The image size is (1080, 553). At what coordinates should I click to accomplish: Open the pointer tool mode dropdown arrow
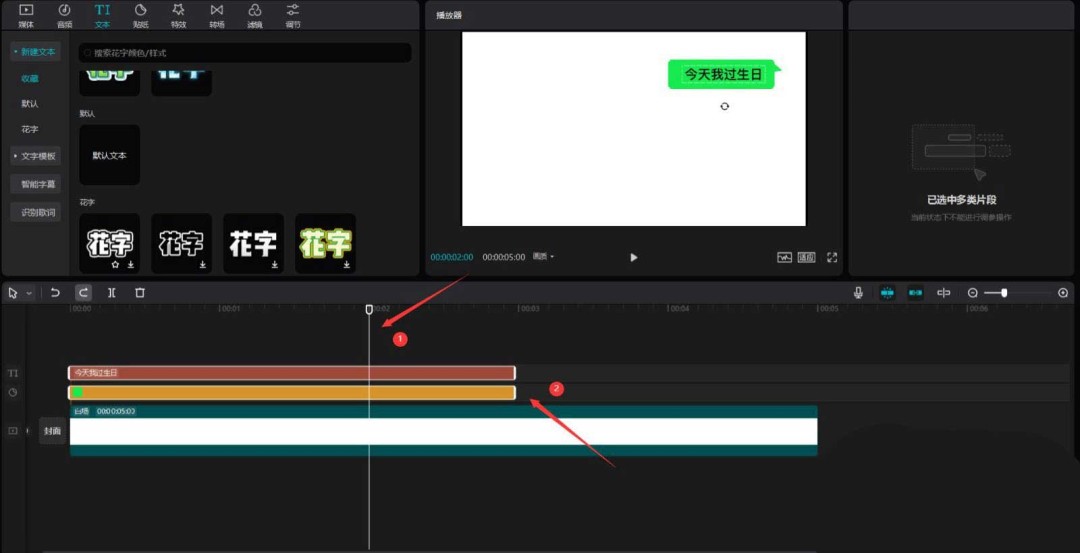29,293
